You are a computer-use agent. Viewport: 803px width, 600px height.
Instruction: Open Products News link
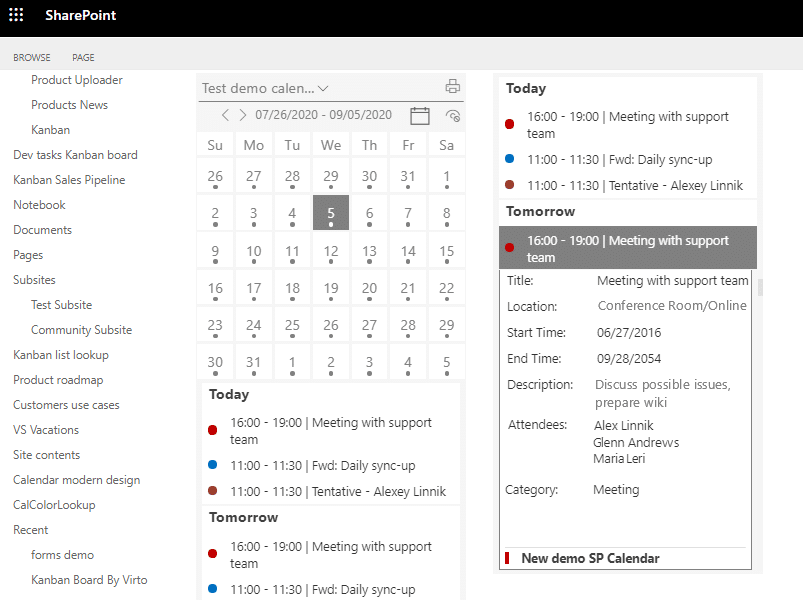[x=70, y=105]
